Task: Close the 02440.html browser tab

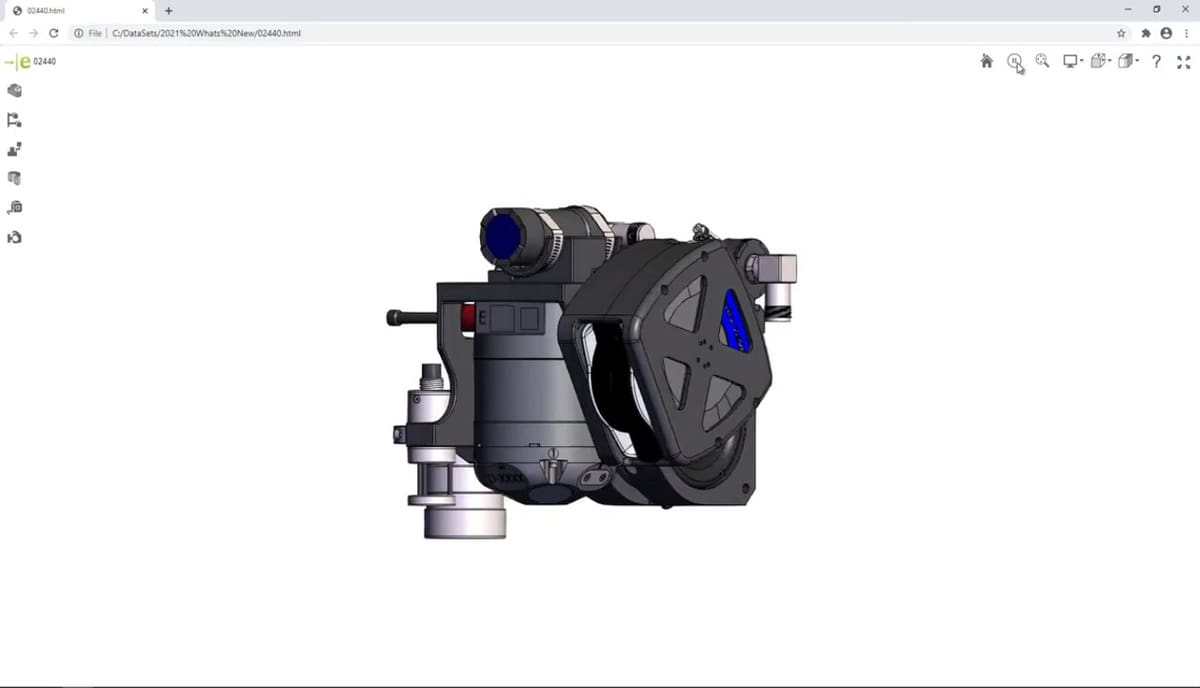Action: click(144, 10)
